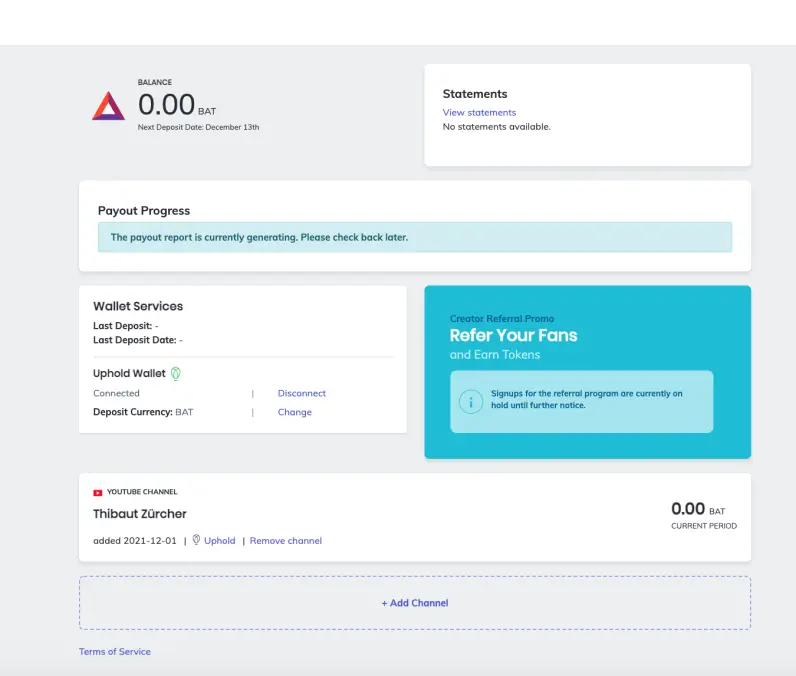Click the Thibaut Zürcher channel name
Viewport: 796px width, 676px height.
tap(140, 514)
